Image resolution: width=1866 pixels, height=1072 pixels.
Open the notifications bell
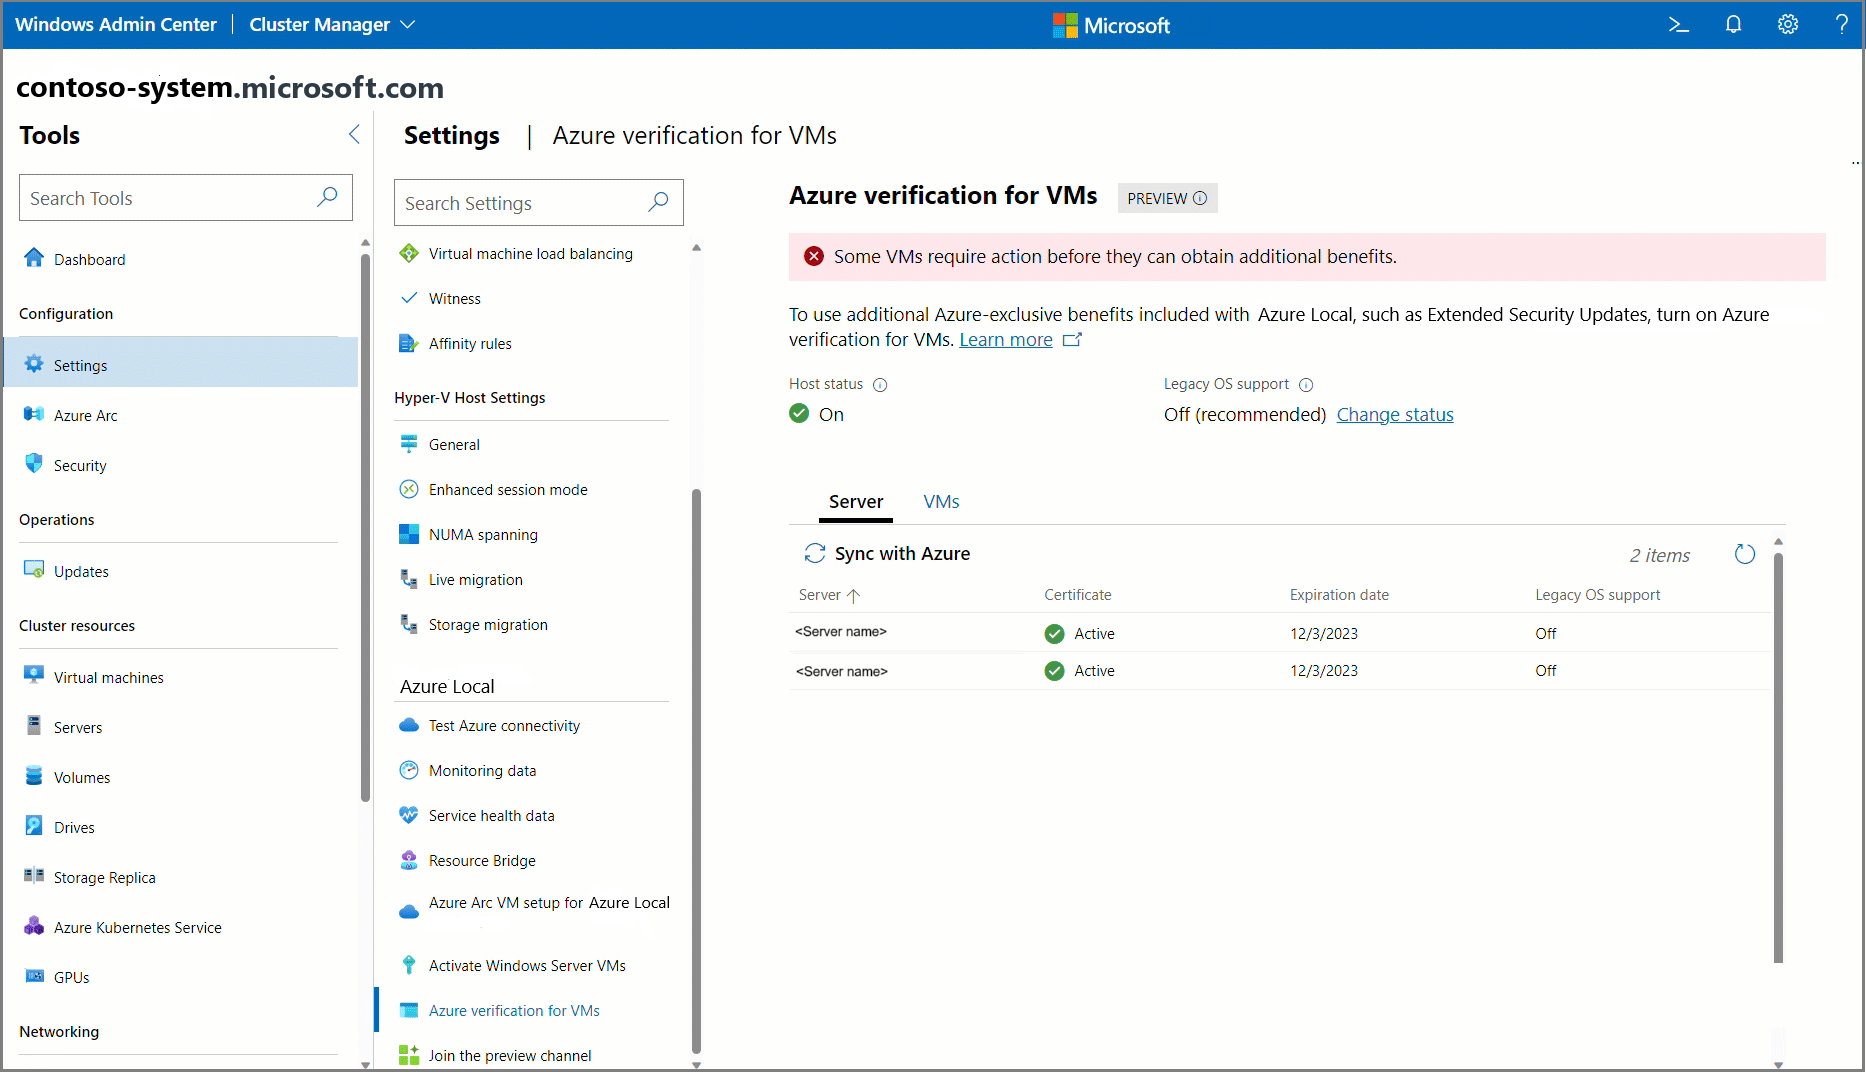[1734, 25]
